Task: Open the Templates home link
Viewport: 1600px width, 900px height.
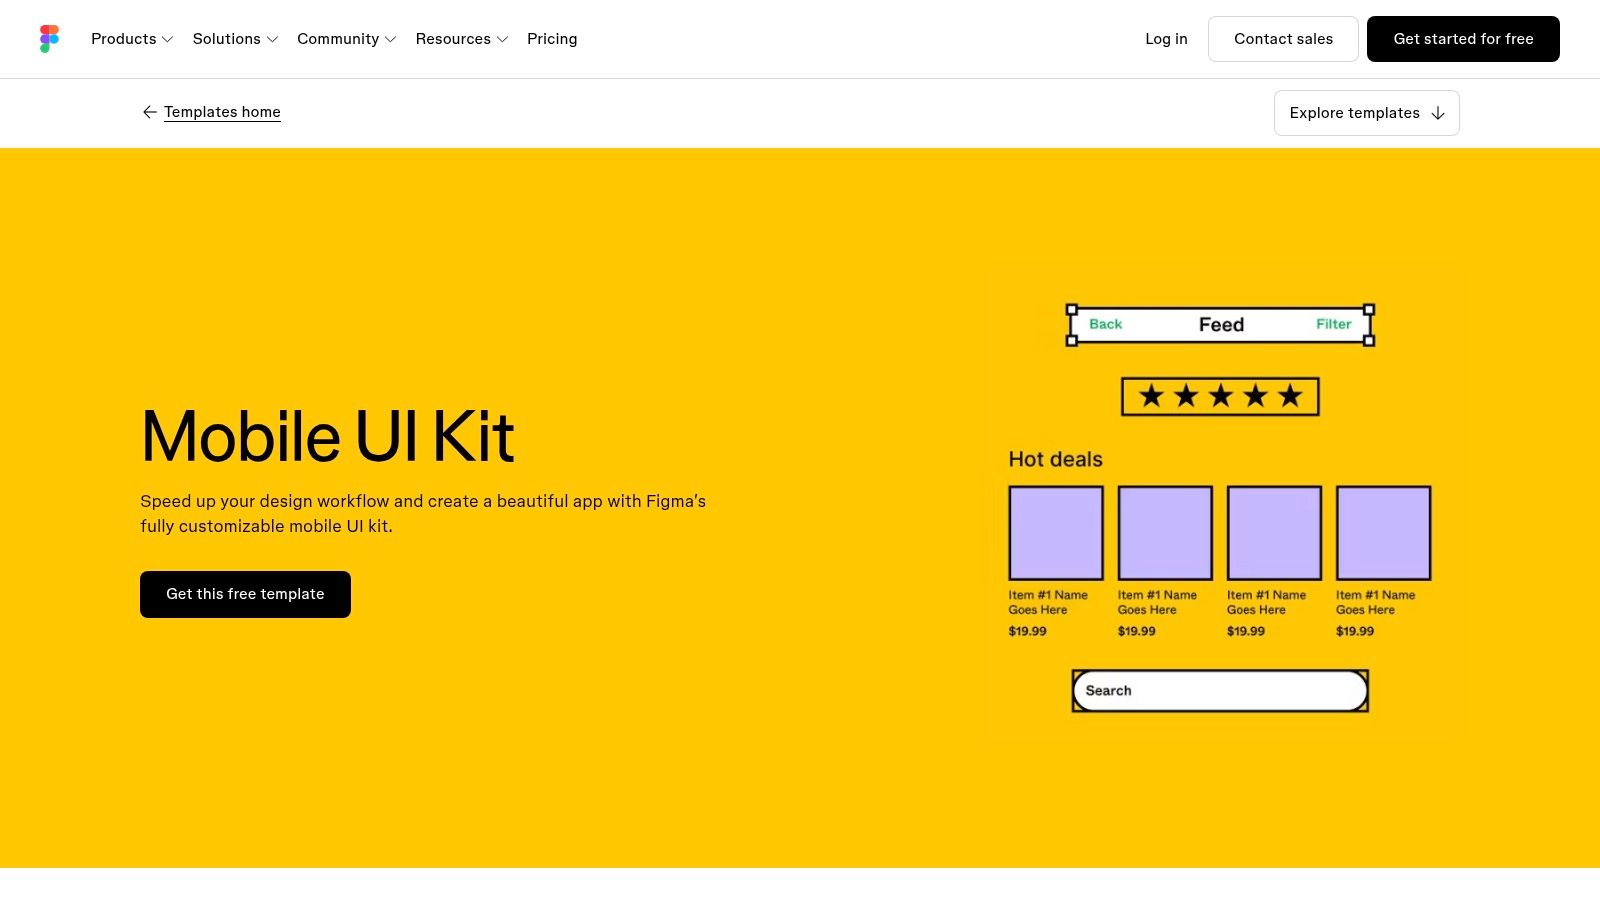Action: point(222,112)
